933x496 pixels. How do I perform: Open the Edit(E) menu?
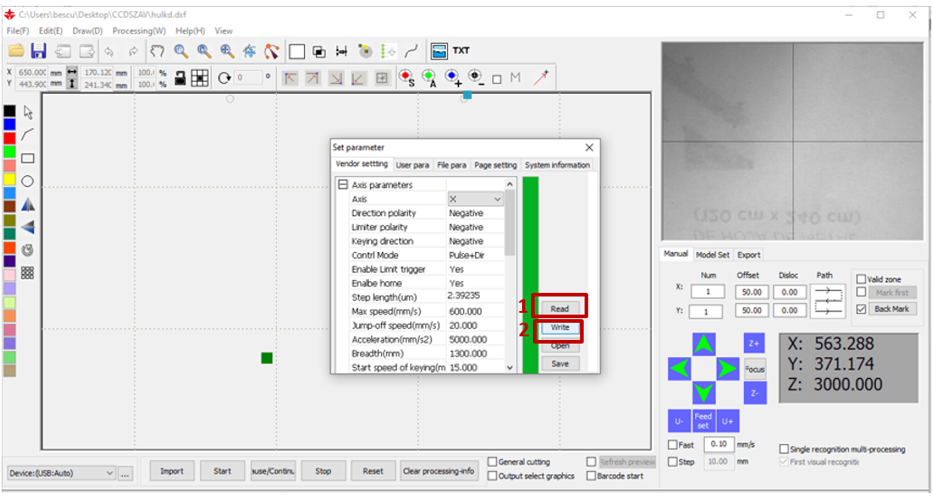(51, 30)
